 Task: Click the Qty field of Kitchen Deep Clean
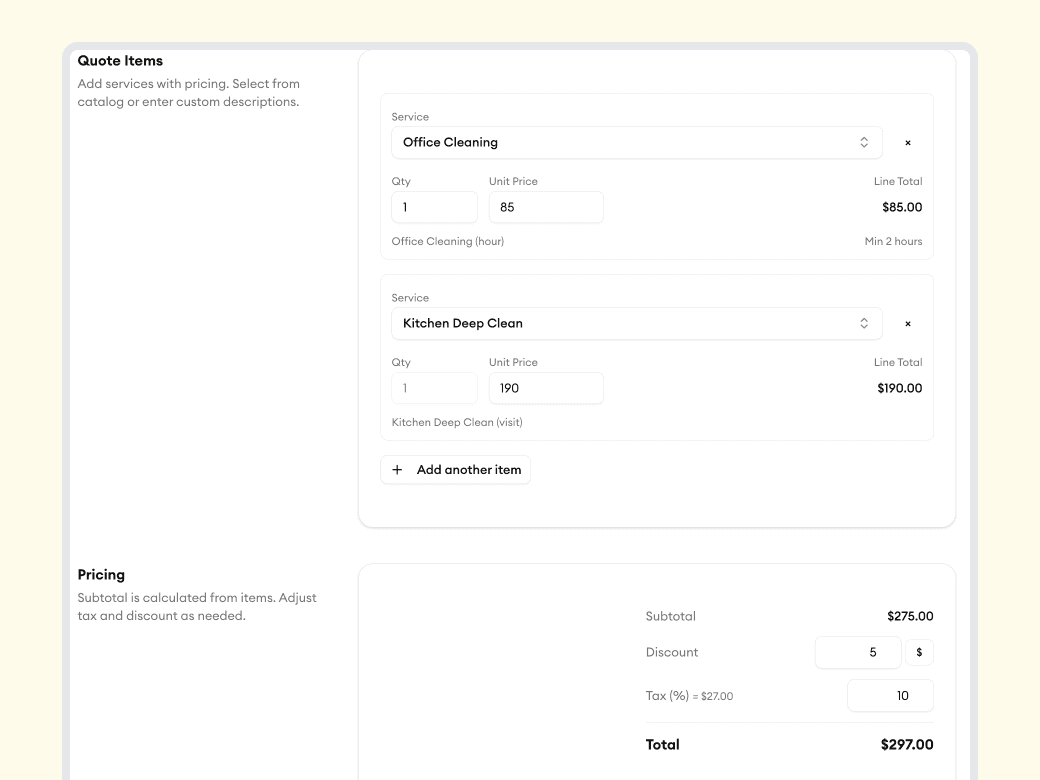[x=434, y=388]
